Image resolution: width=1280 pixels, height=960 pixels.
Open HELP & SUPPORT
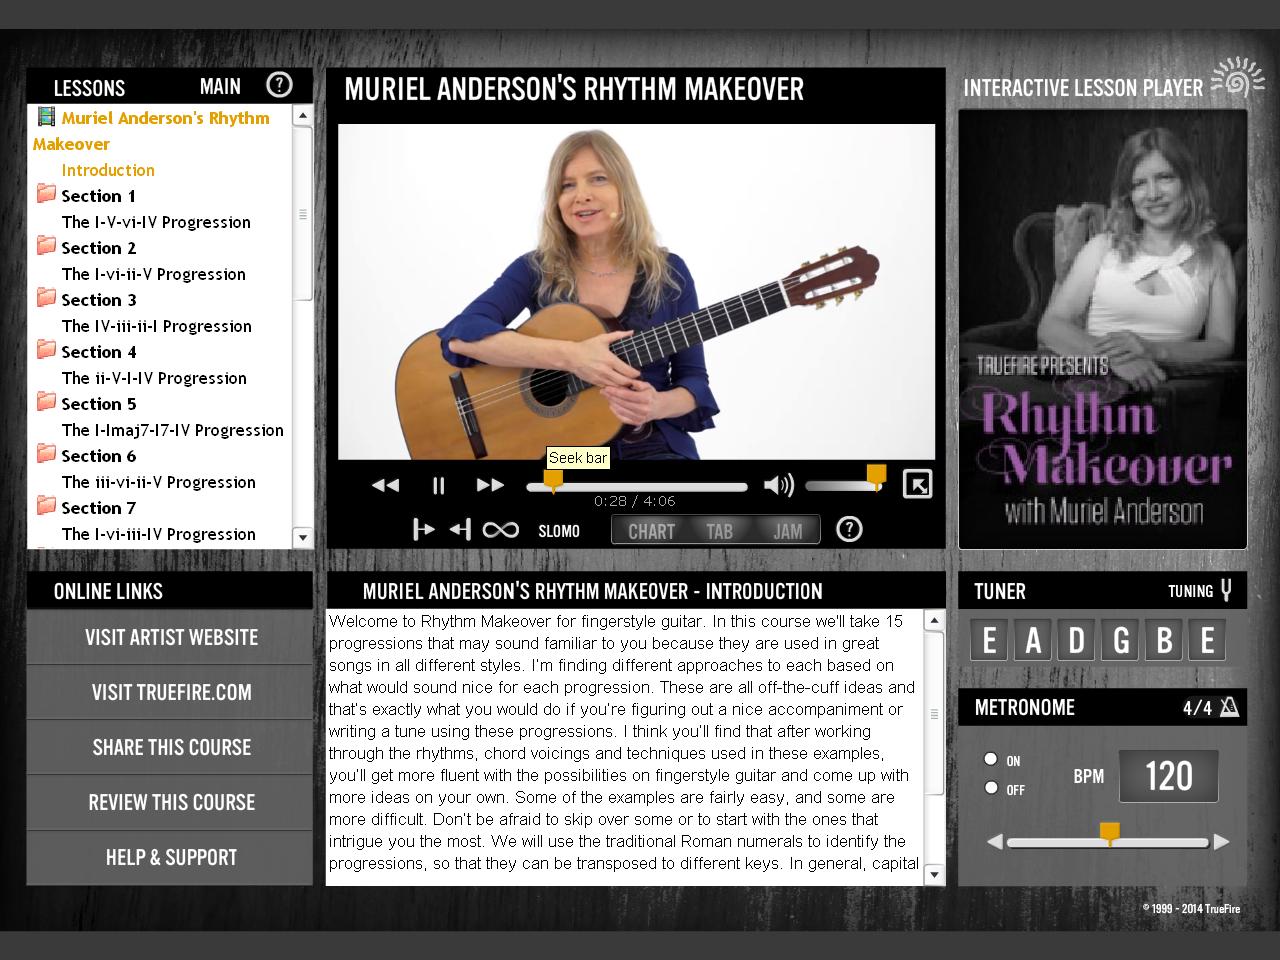[170, 857]
